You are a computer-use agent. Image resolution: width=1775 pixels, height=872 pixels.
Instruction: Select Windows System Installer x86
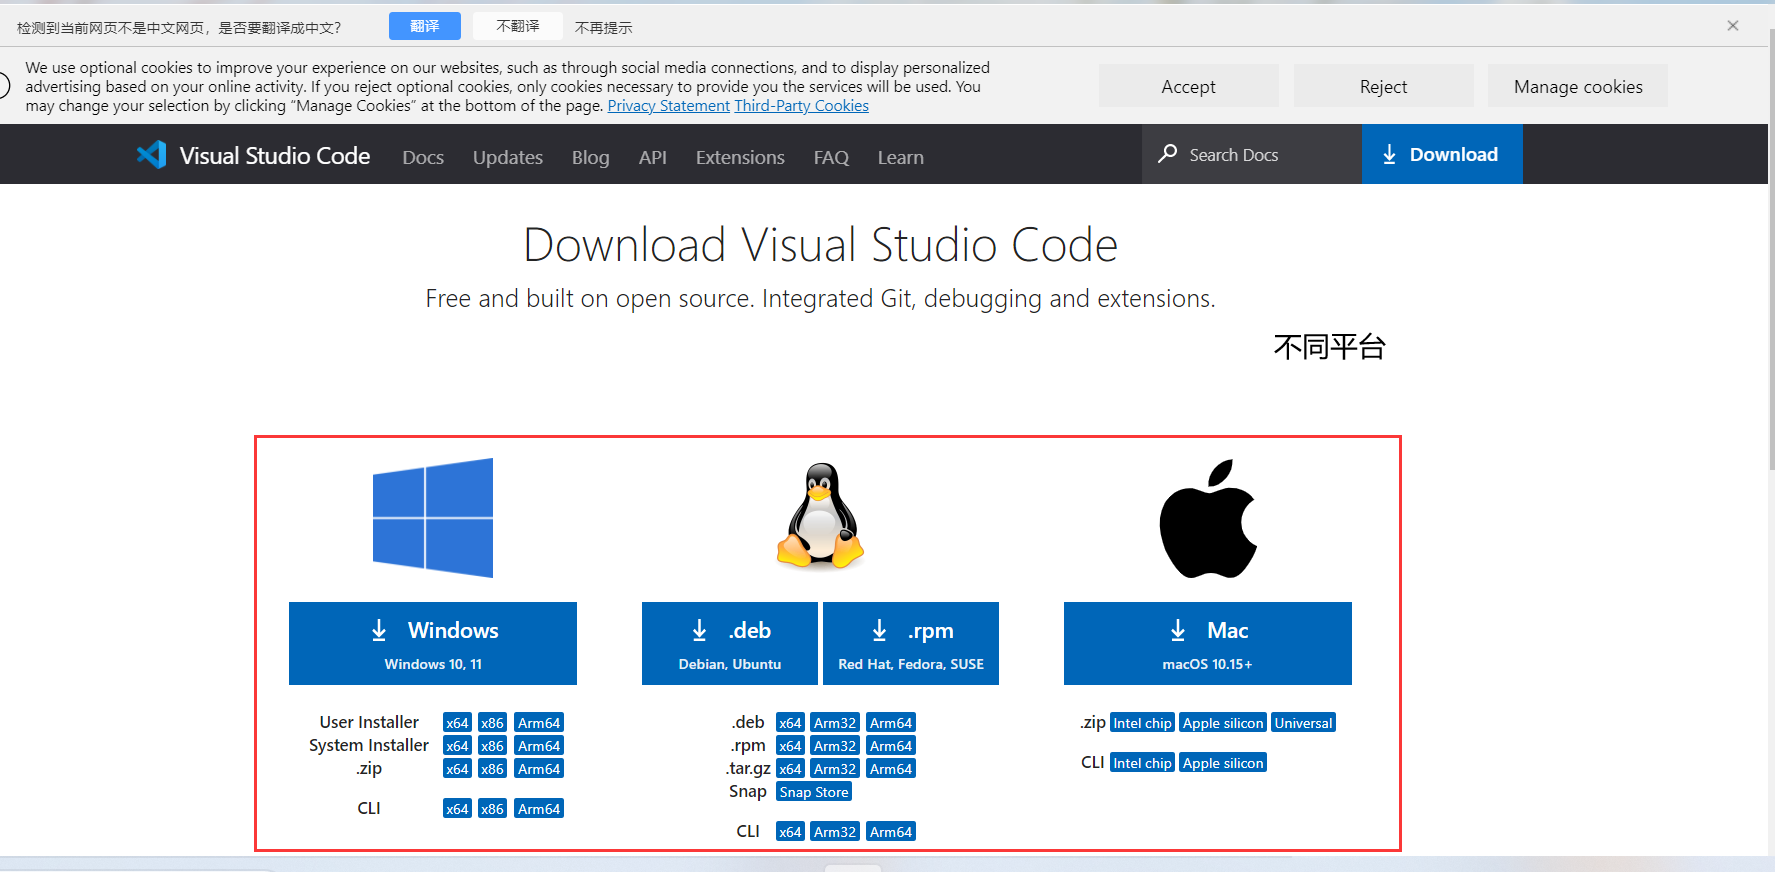(492, 745)
